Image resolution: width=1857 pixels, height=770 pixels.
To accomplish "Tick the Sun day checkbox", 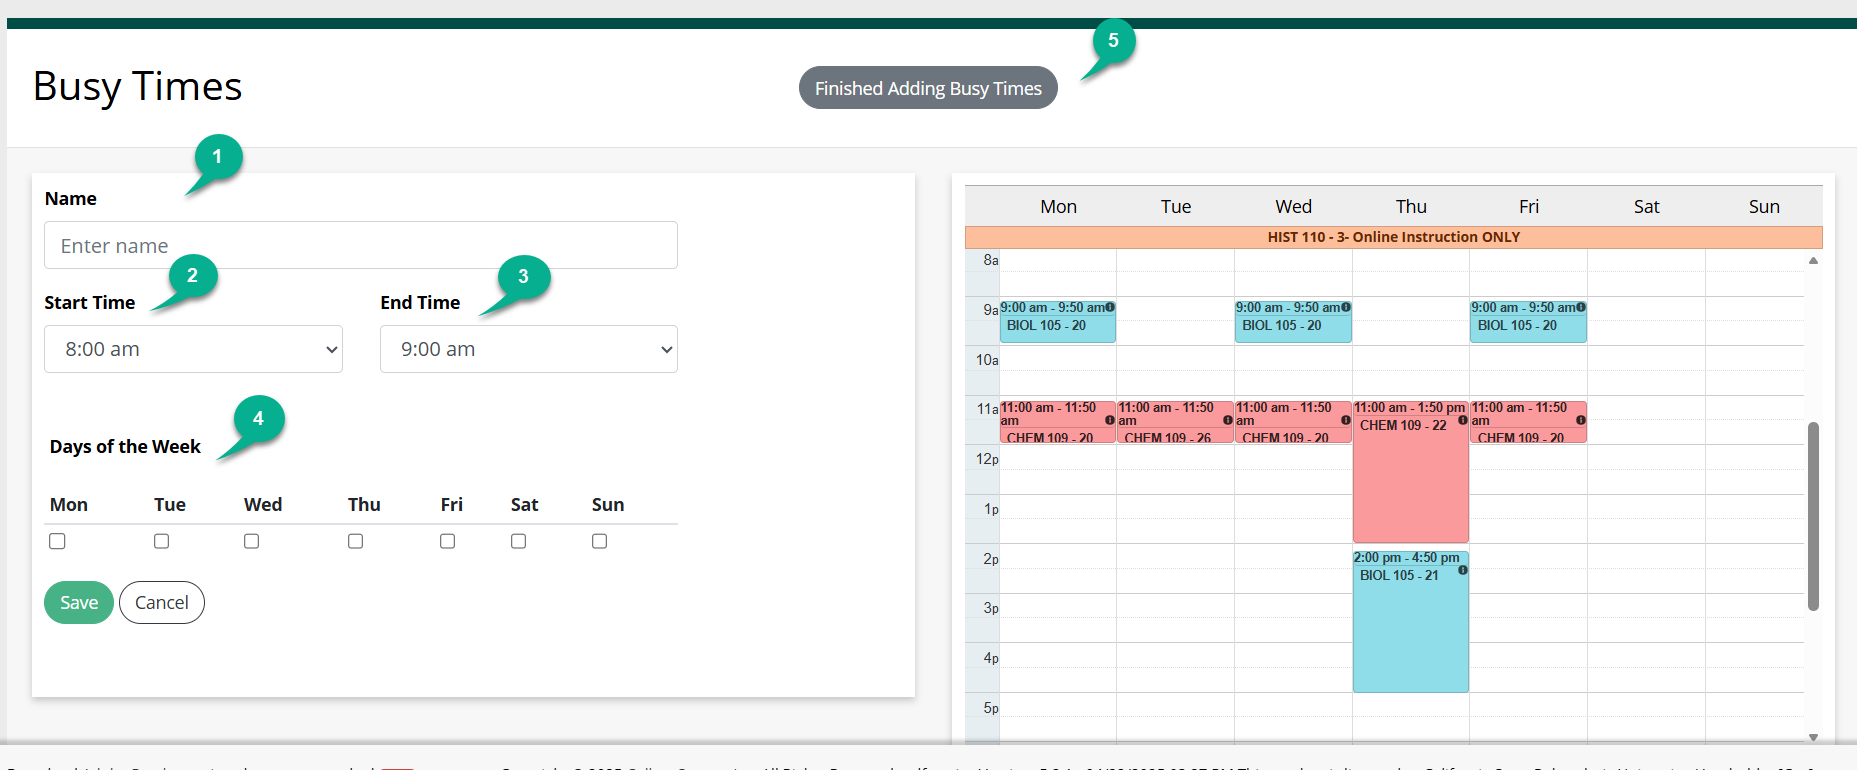I will [599, 541].
